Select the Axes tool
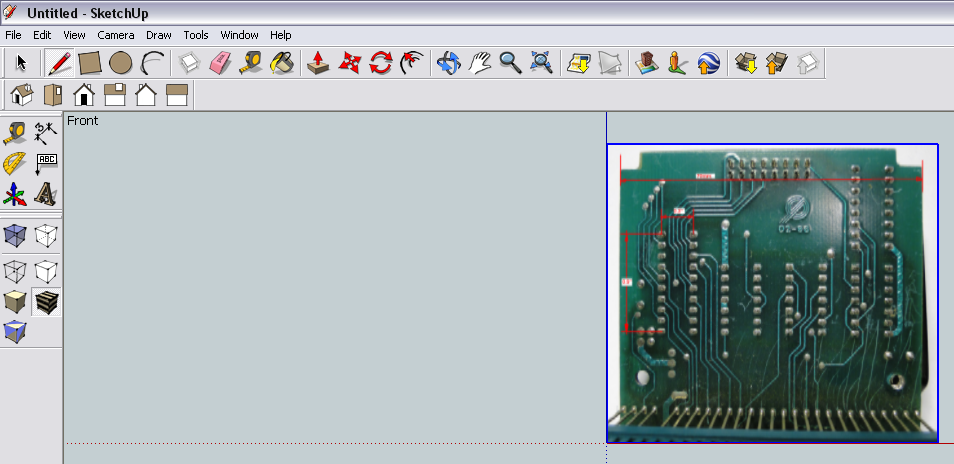This screenshot has width=954, height=464. 15,195
